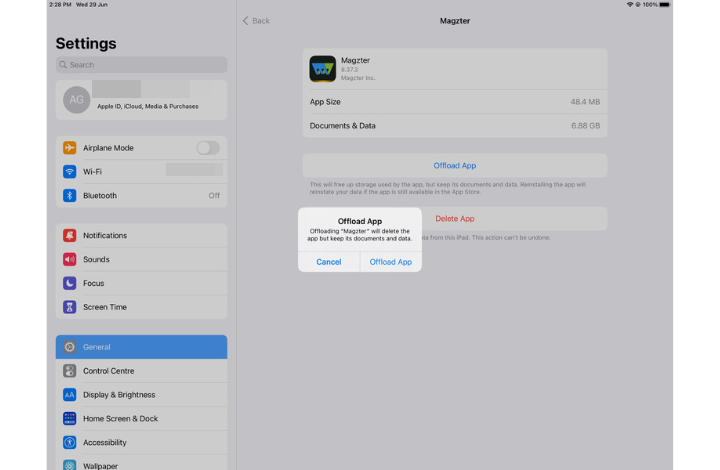Open Apple ID, iCloud, Media & Purchases
This screenshot has height=470, width=720.
click(141, 100)
